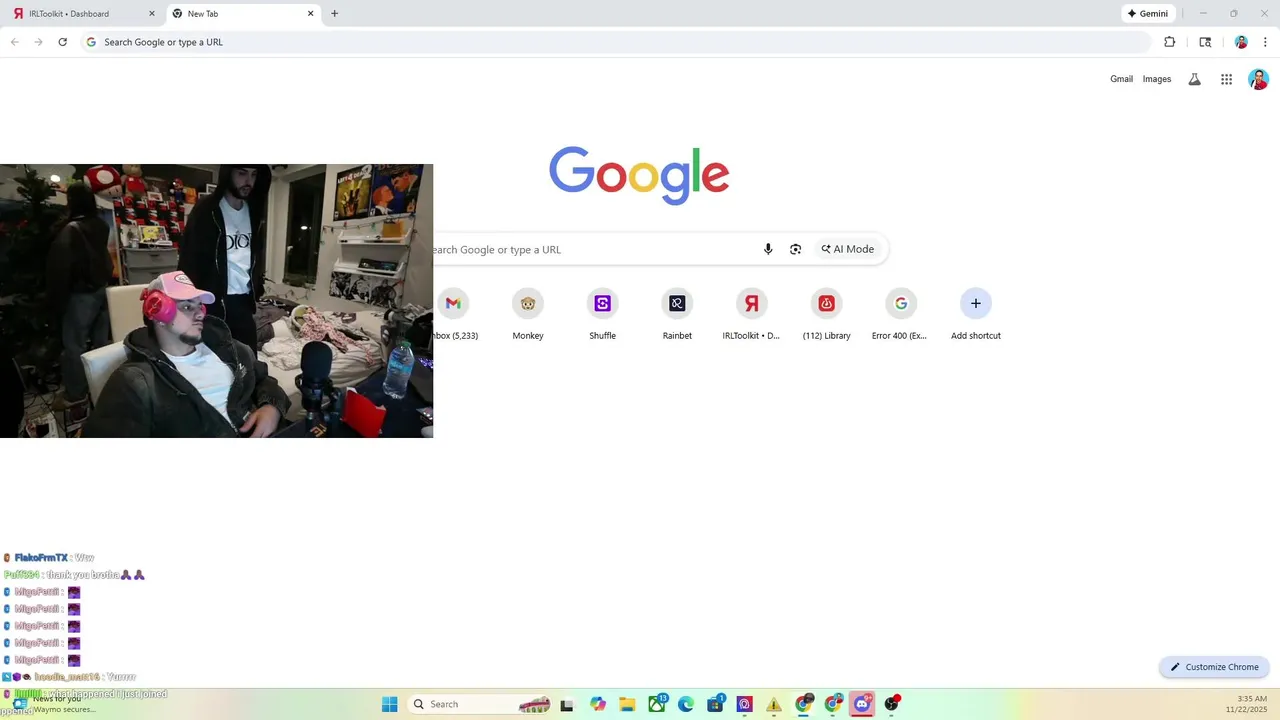
Task: Click the Gemini button
Action: (1148, 14)
